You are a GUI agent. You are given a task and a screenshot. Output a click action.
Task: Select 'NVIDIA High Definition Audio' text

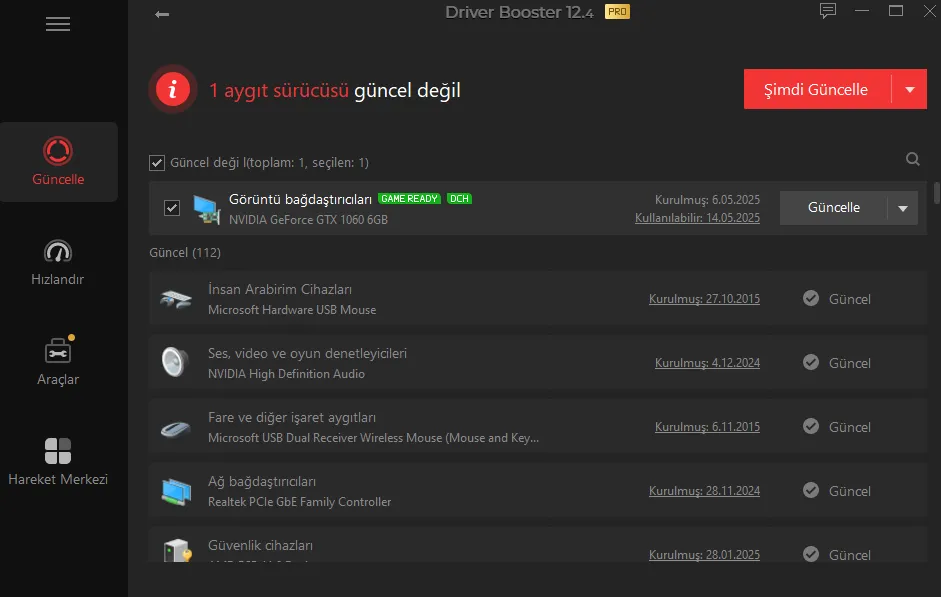pyautogui.click(x=286, y=374)
